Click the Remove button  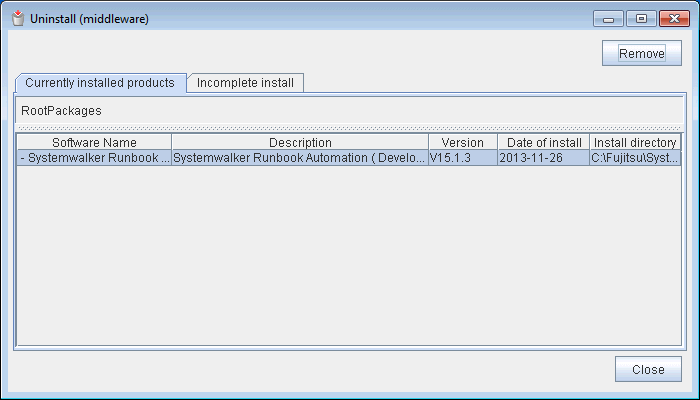[x=642, y=53]
